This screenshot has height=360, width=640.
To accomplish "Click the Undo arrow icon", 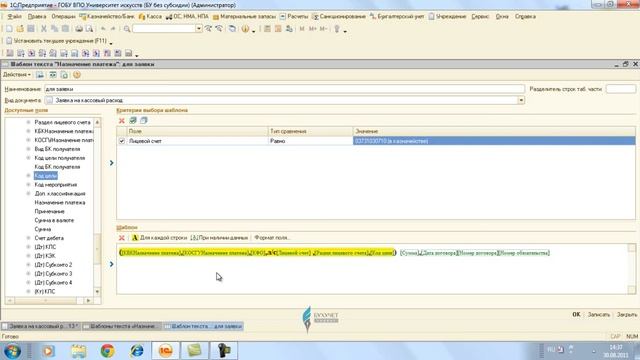I will (x=103, y=29).
